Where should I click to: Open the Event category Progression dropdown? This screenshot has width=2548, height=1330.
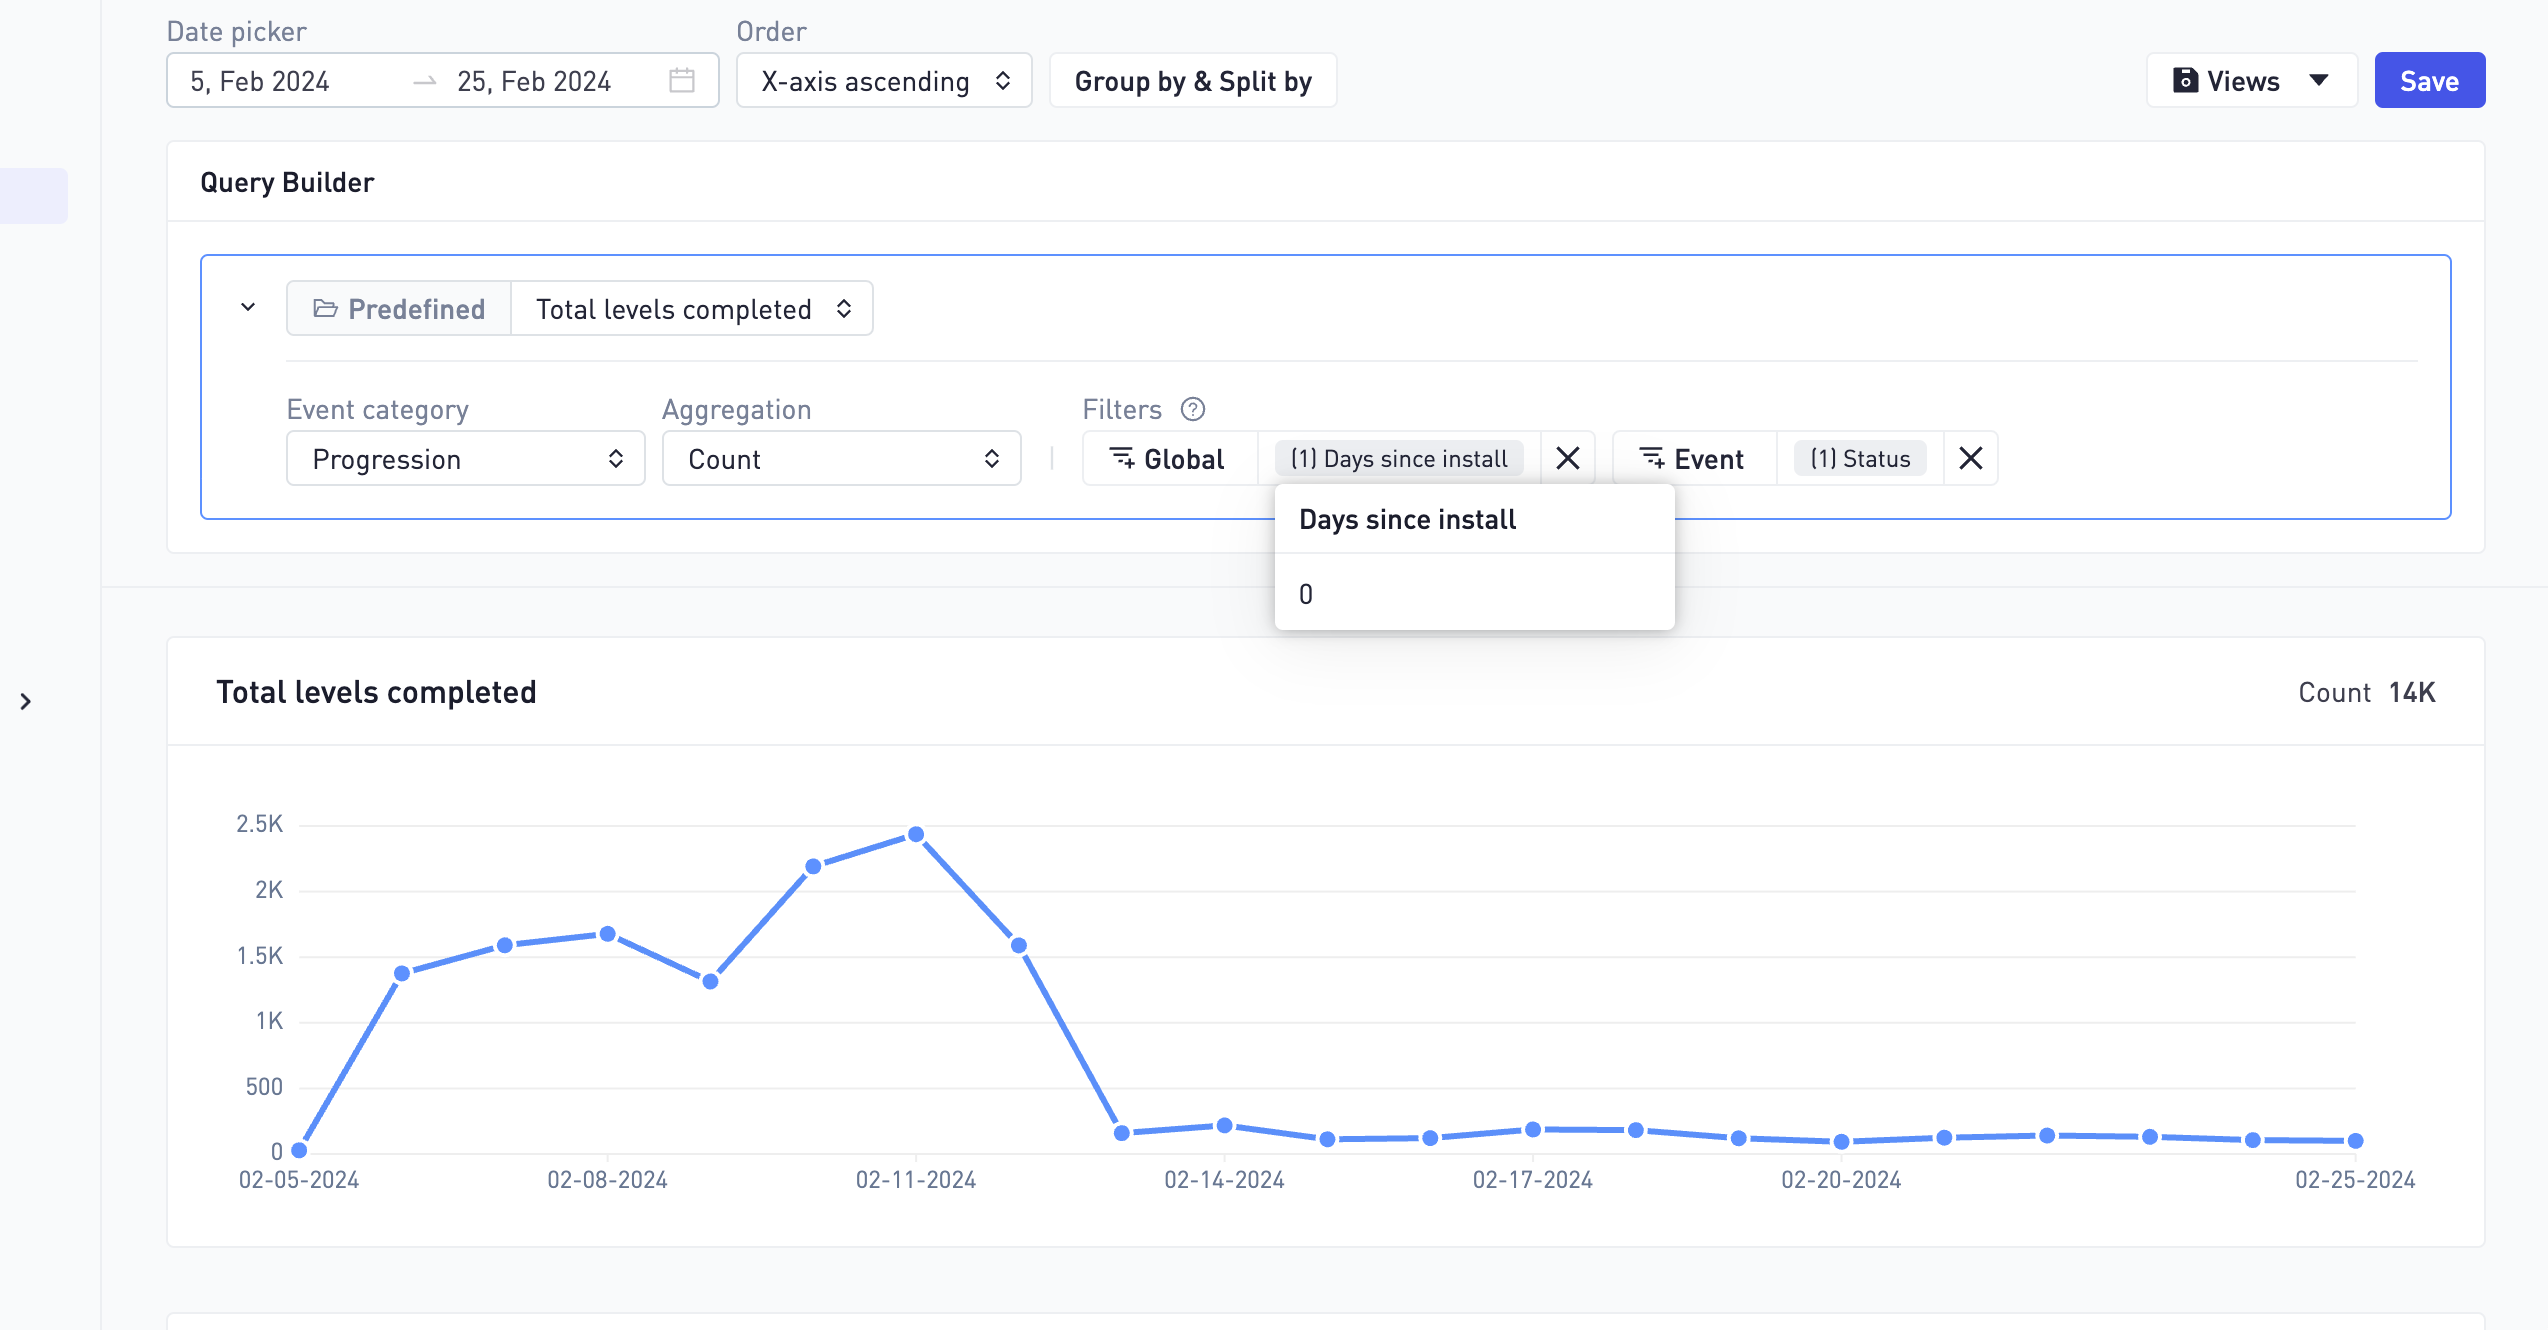click(466, 459)
